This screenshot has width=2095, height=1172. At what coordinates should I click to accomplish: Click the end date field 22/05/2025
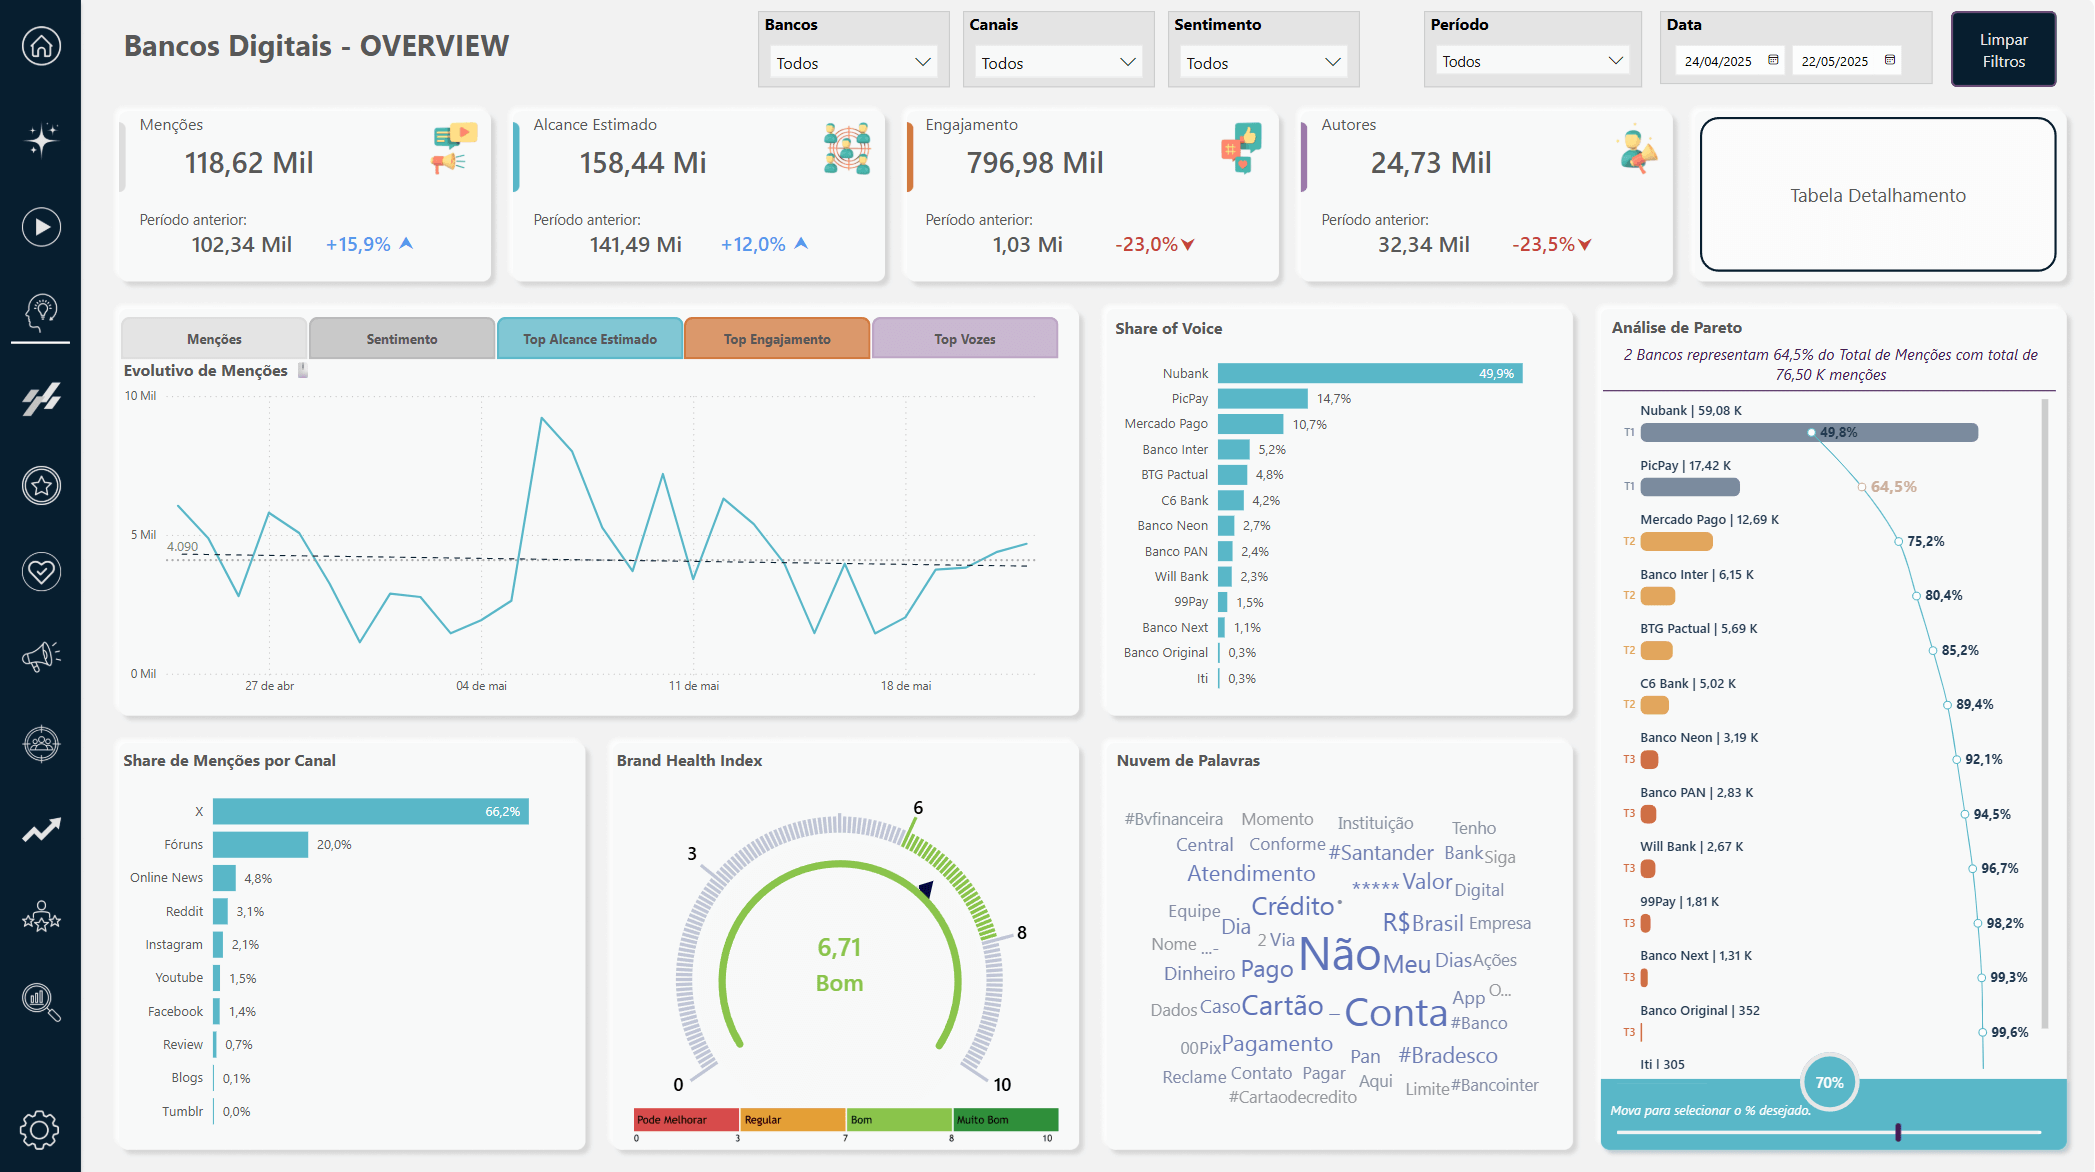coord(1846,61)
